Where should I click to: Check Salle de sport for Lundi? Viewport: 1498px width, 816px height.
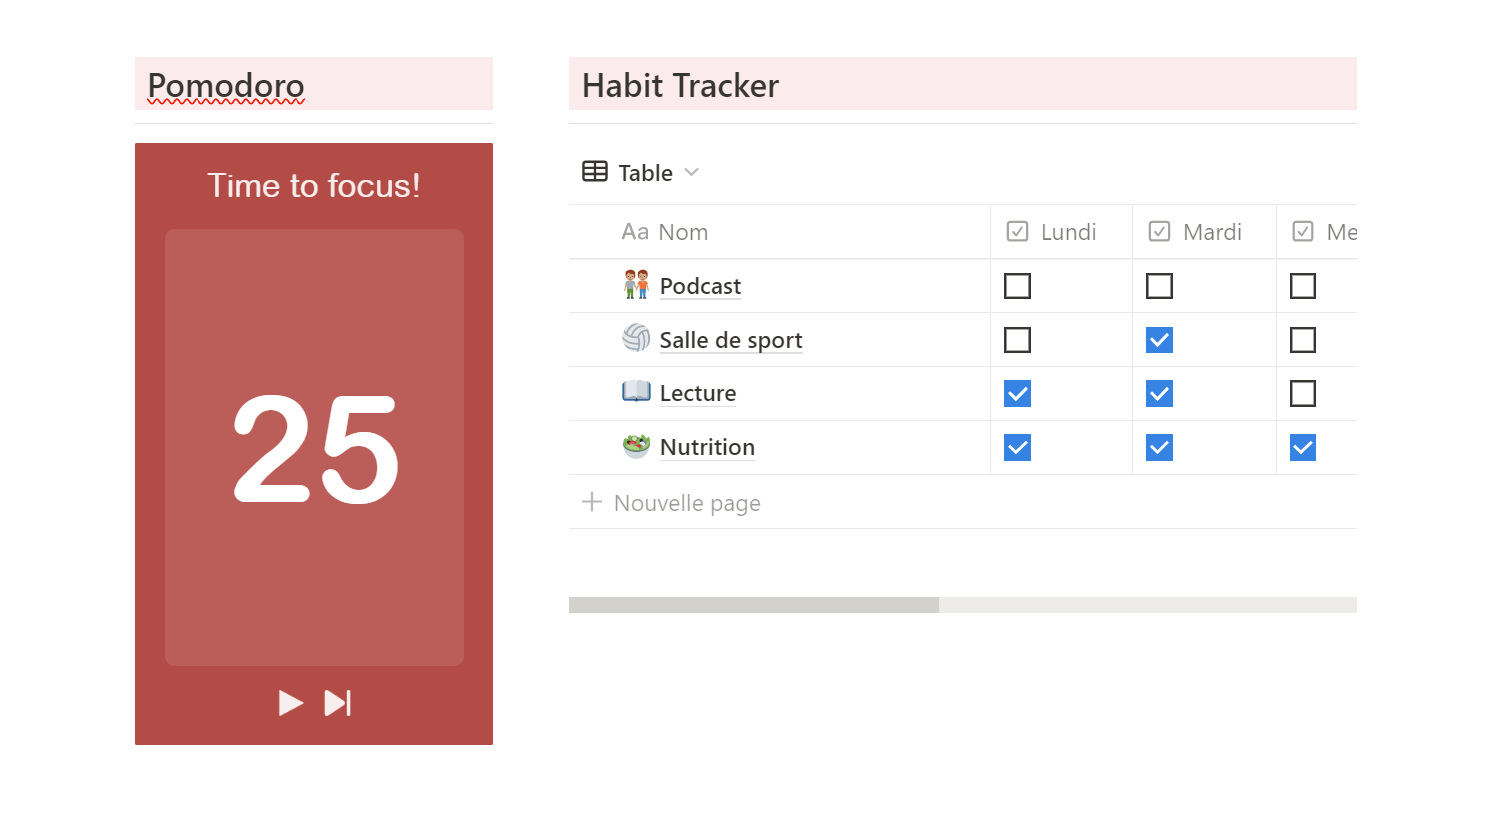(1017, 340)
